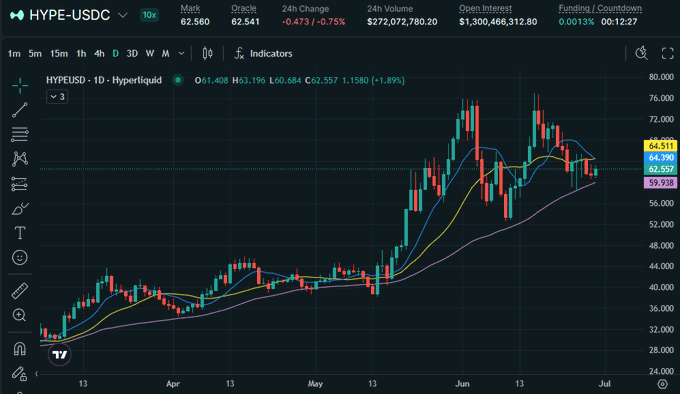Click the May date axis label
This screenshot has width=680, height=394.
pos(315,384)
